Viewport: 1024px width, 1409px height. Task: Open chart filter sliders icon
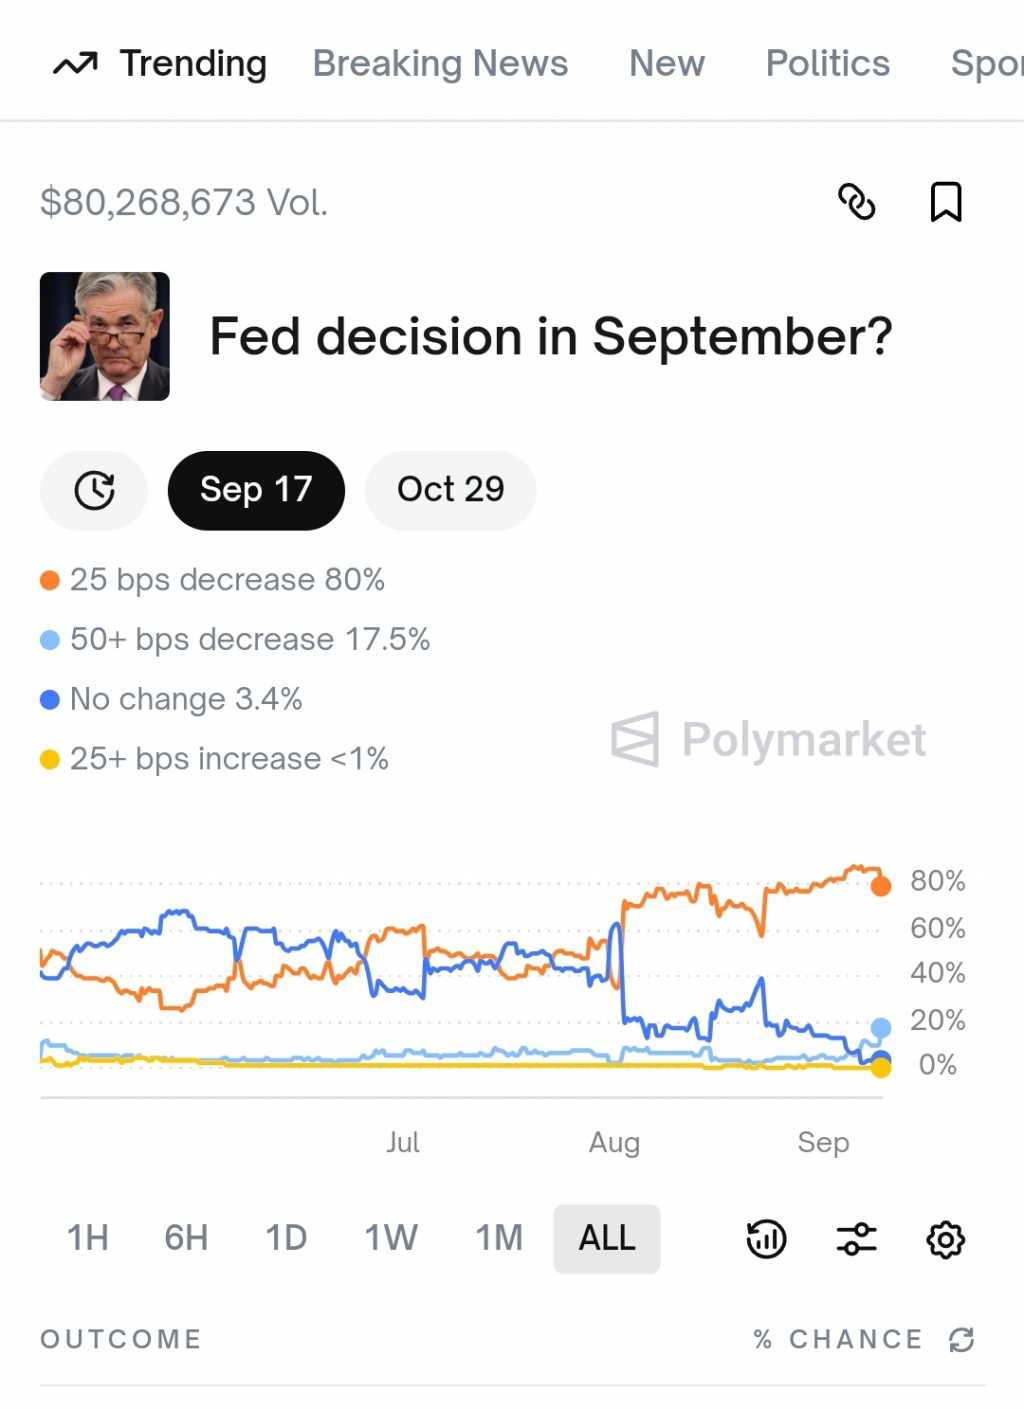[x=856, y=1239]
